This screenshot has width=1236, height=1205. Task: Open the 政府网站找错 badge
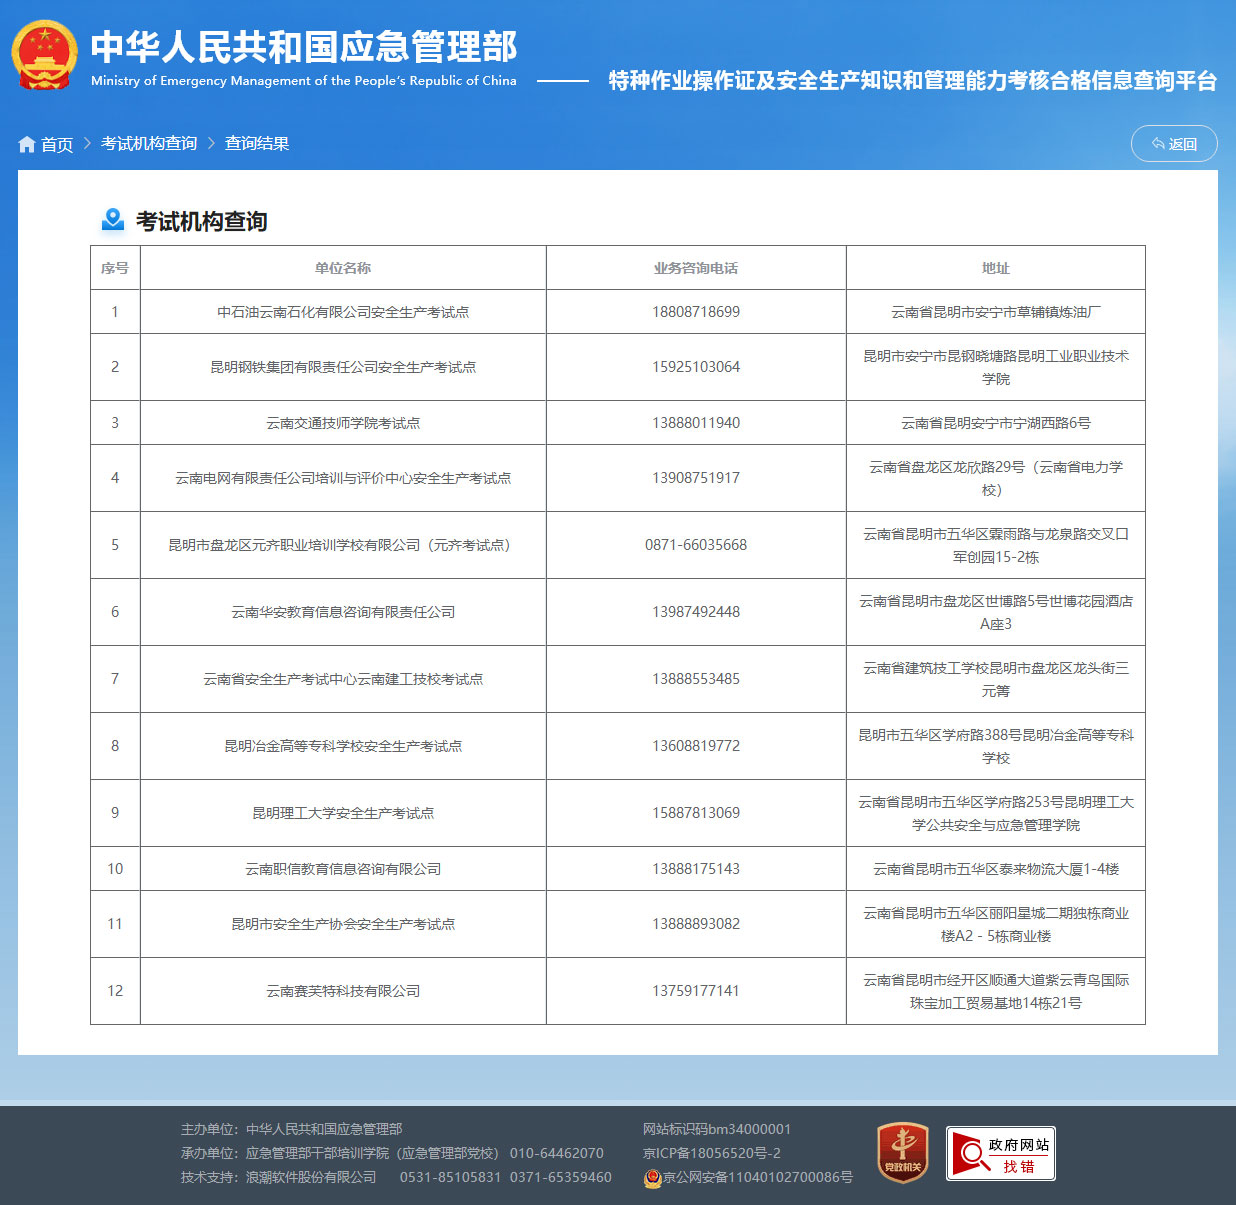pyautogui.click(x=1001, y=1154)
